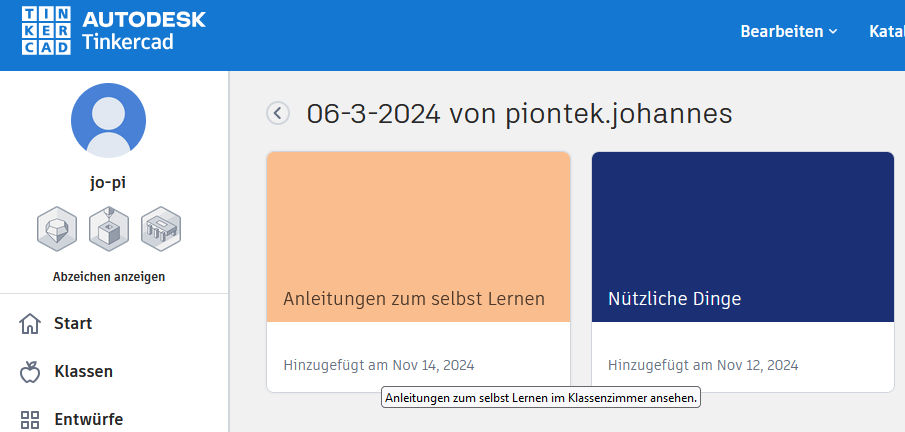The height and width of the screenshot is (432, 905).
Task: Click the four-squares icon beside Entwürfe
Action: pyautogui.click(x=31, y=420)
